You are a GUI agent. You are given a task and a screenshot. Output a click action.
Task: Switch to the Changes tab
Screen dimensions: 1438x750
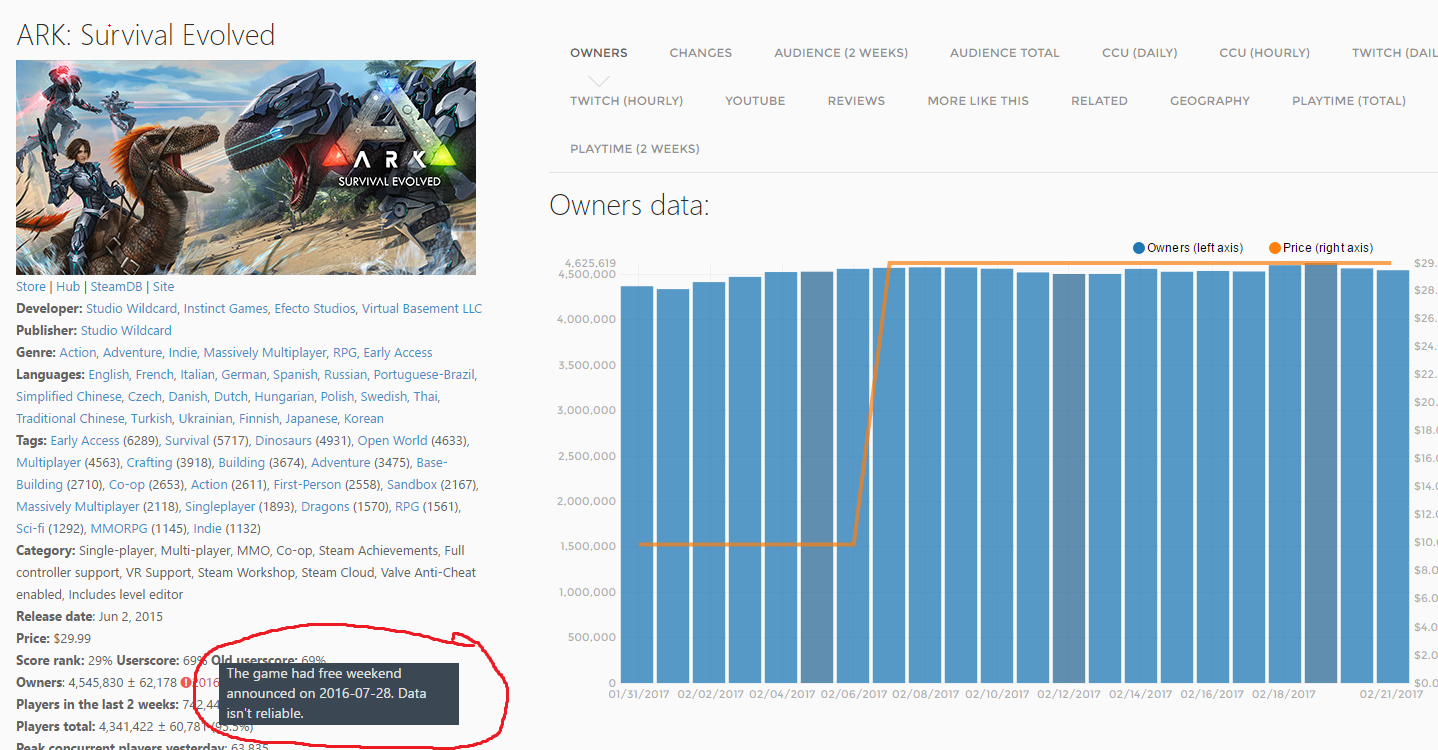pyautogui.click(x=700, y=53)
